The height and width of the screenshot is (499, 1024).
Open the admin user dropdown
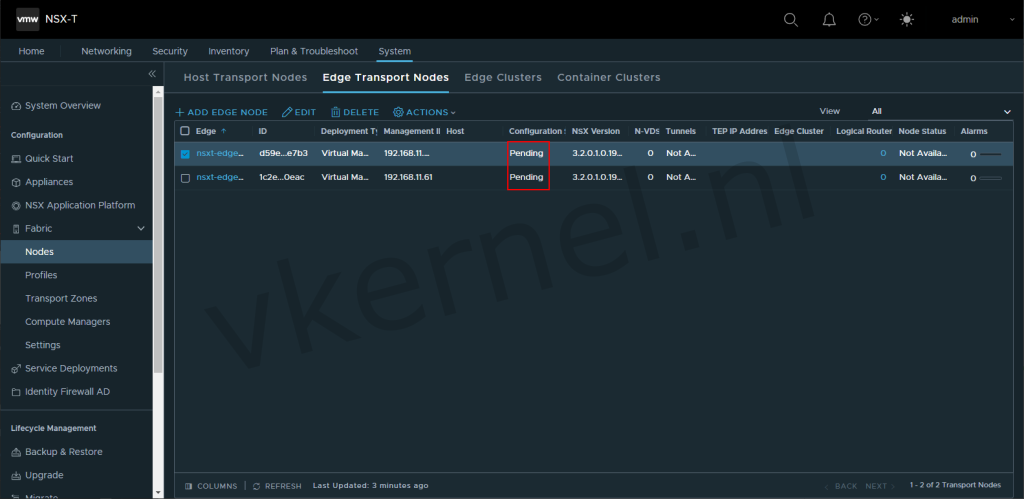pos(983,20)
